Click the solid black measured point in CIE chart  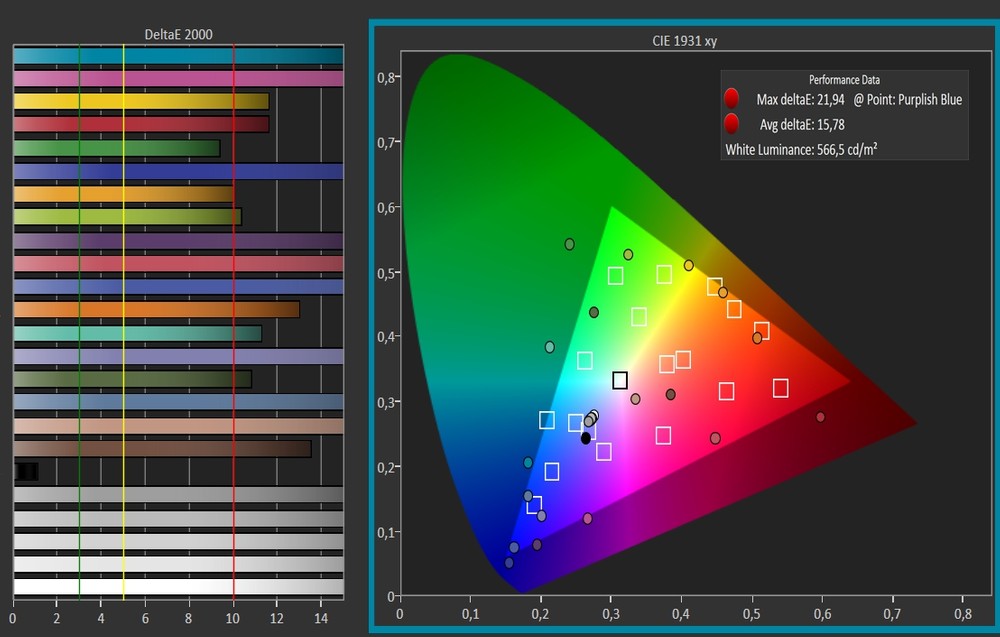(585, 438)
